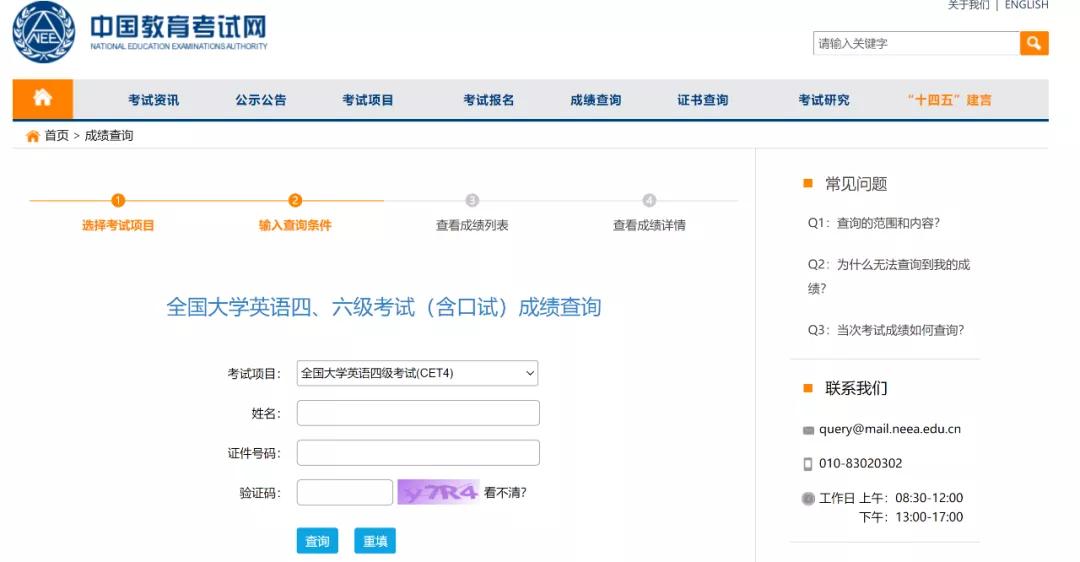Open 考试报名 menu item
This screenshot has height=562, width=1080.
click(489, 100)
